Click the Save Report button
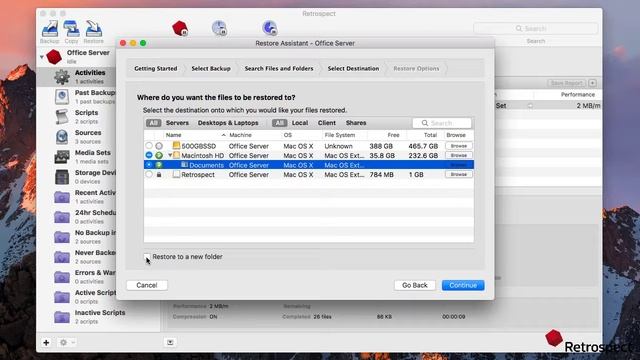The width and height of the screenshot is (640, 360). pyautogui.click(x=566, y=83)
